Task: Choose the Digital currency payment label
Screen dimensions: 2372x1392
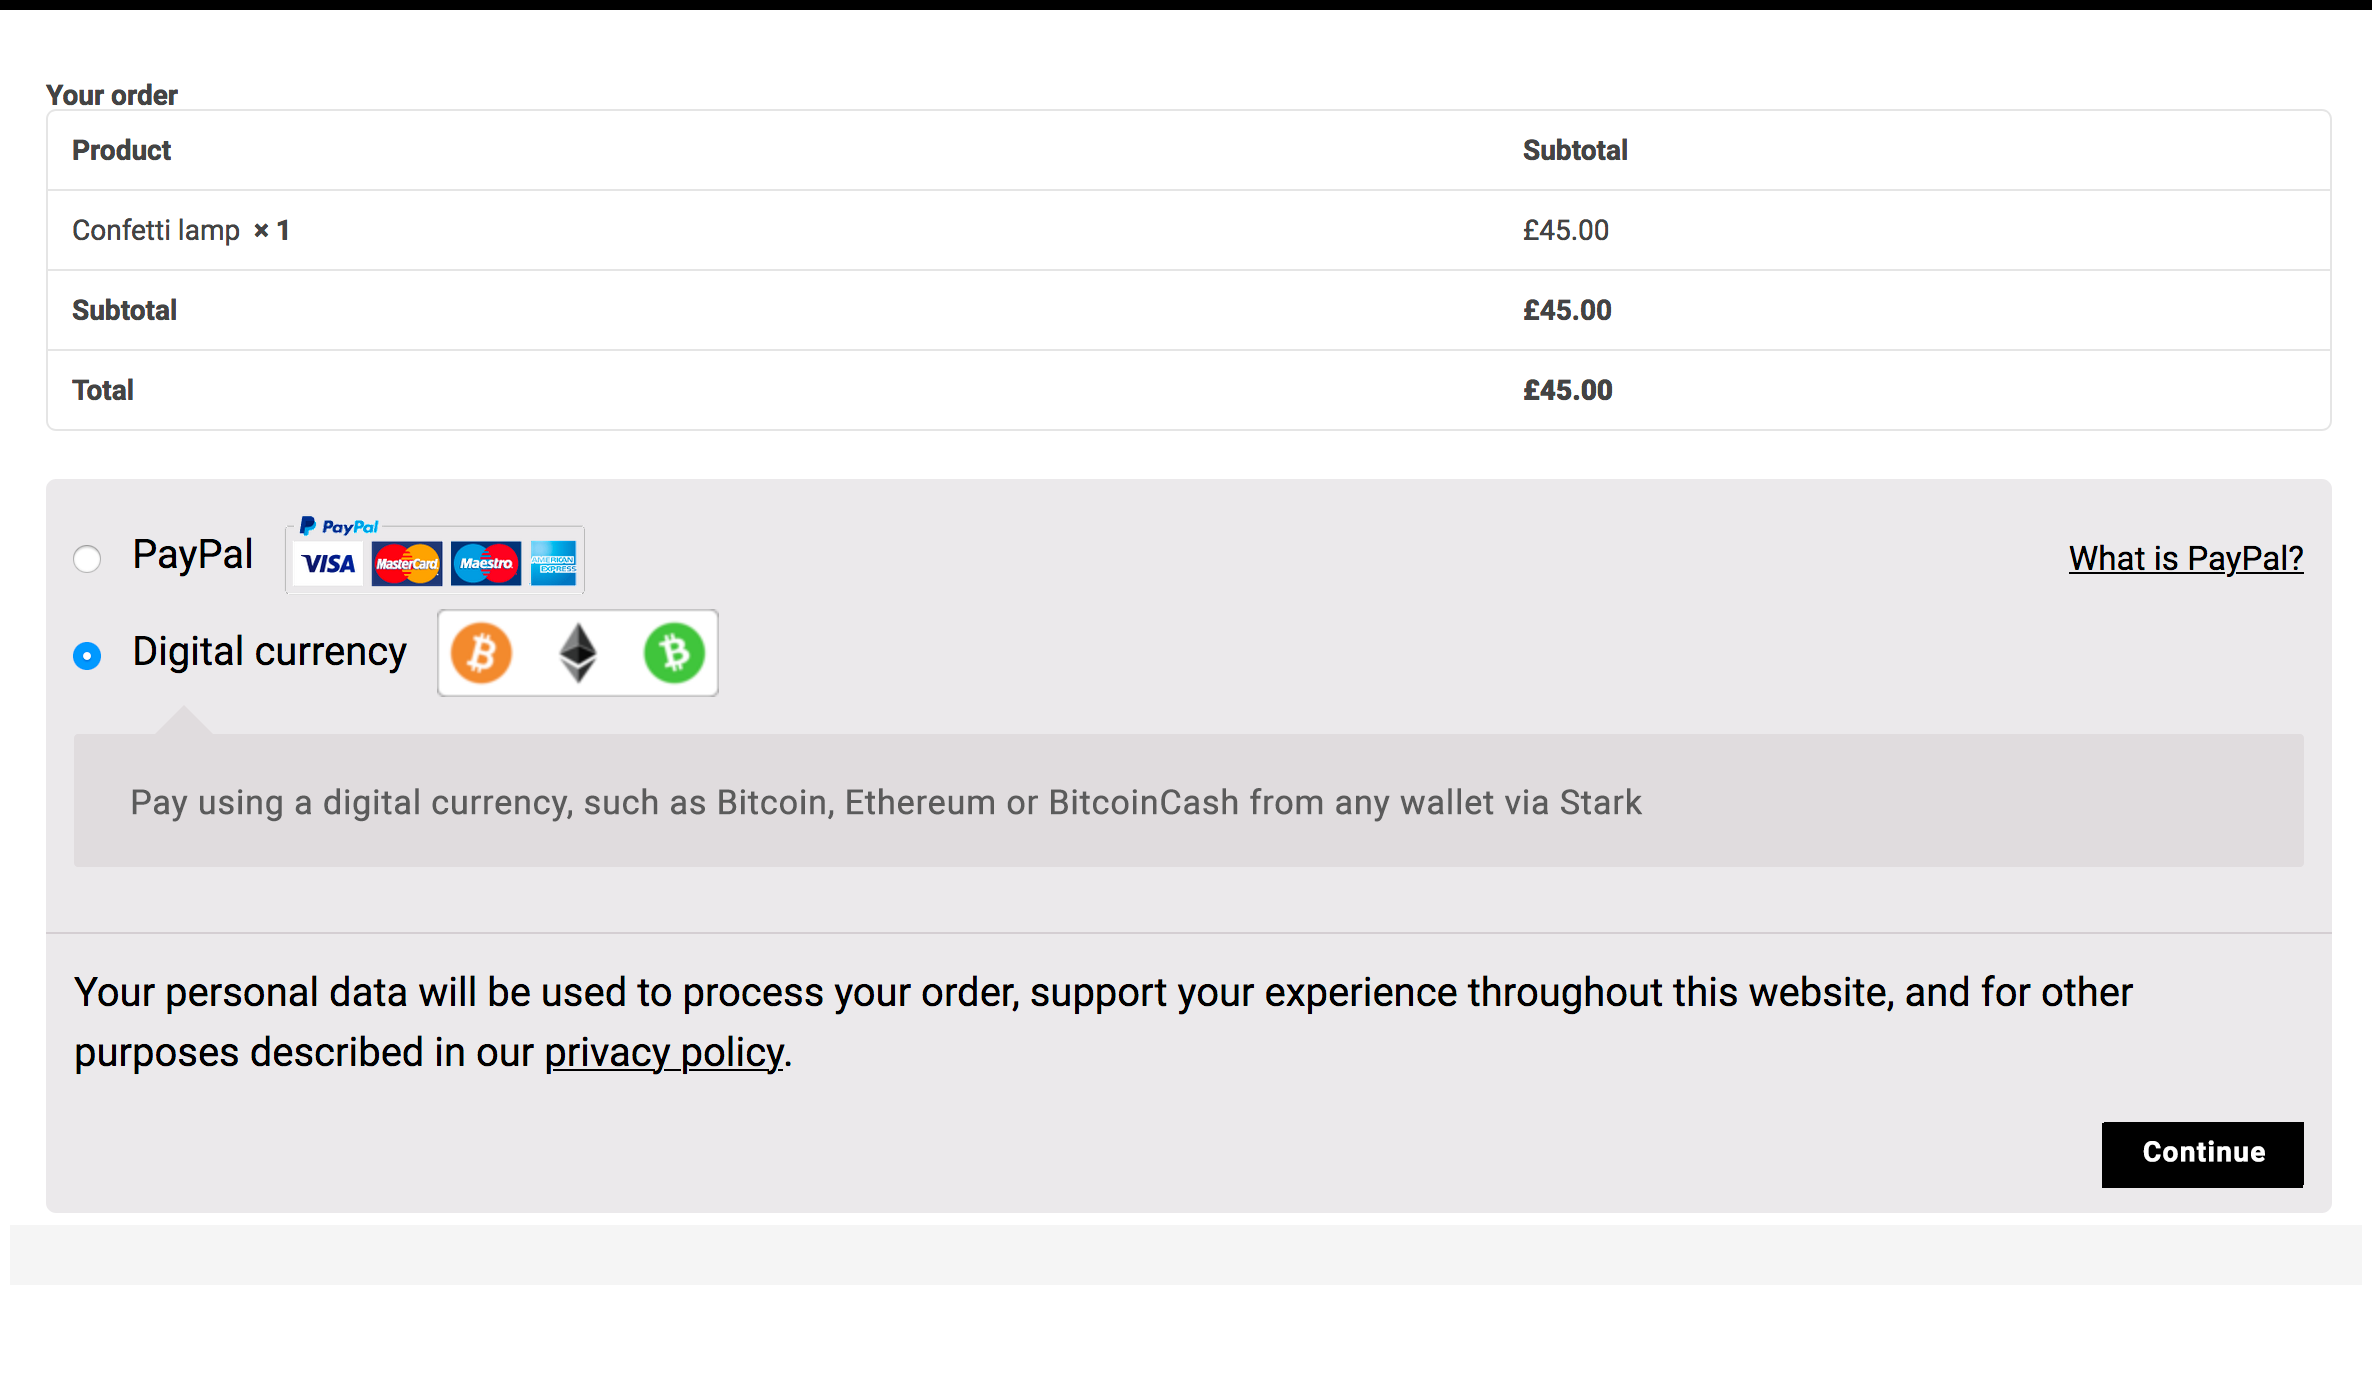Action: (270, 652)
